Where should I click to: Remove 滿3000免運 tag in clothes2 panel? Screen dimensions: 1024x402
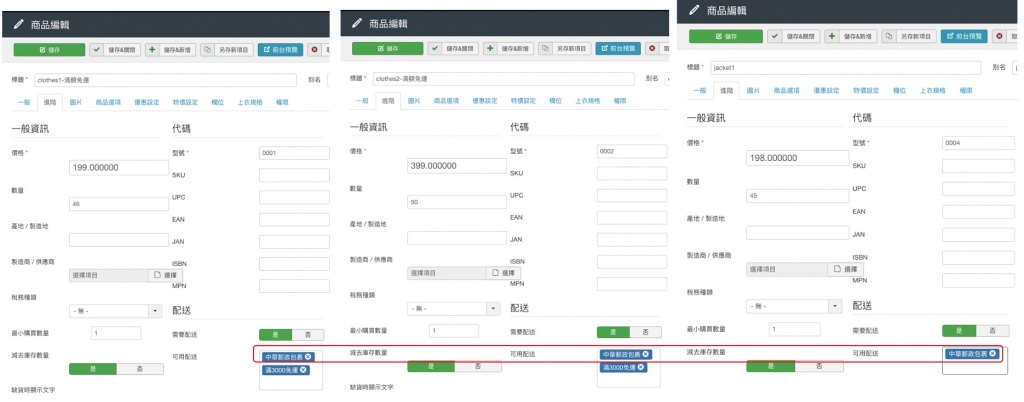[x=643, y=367]
